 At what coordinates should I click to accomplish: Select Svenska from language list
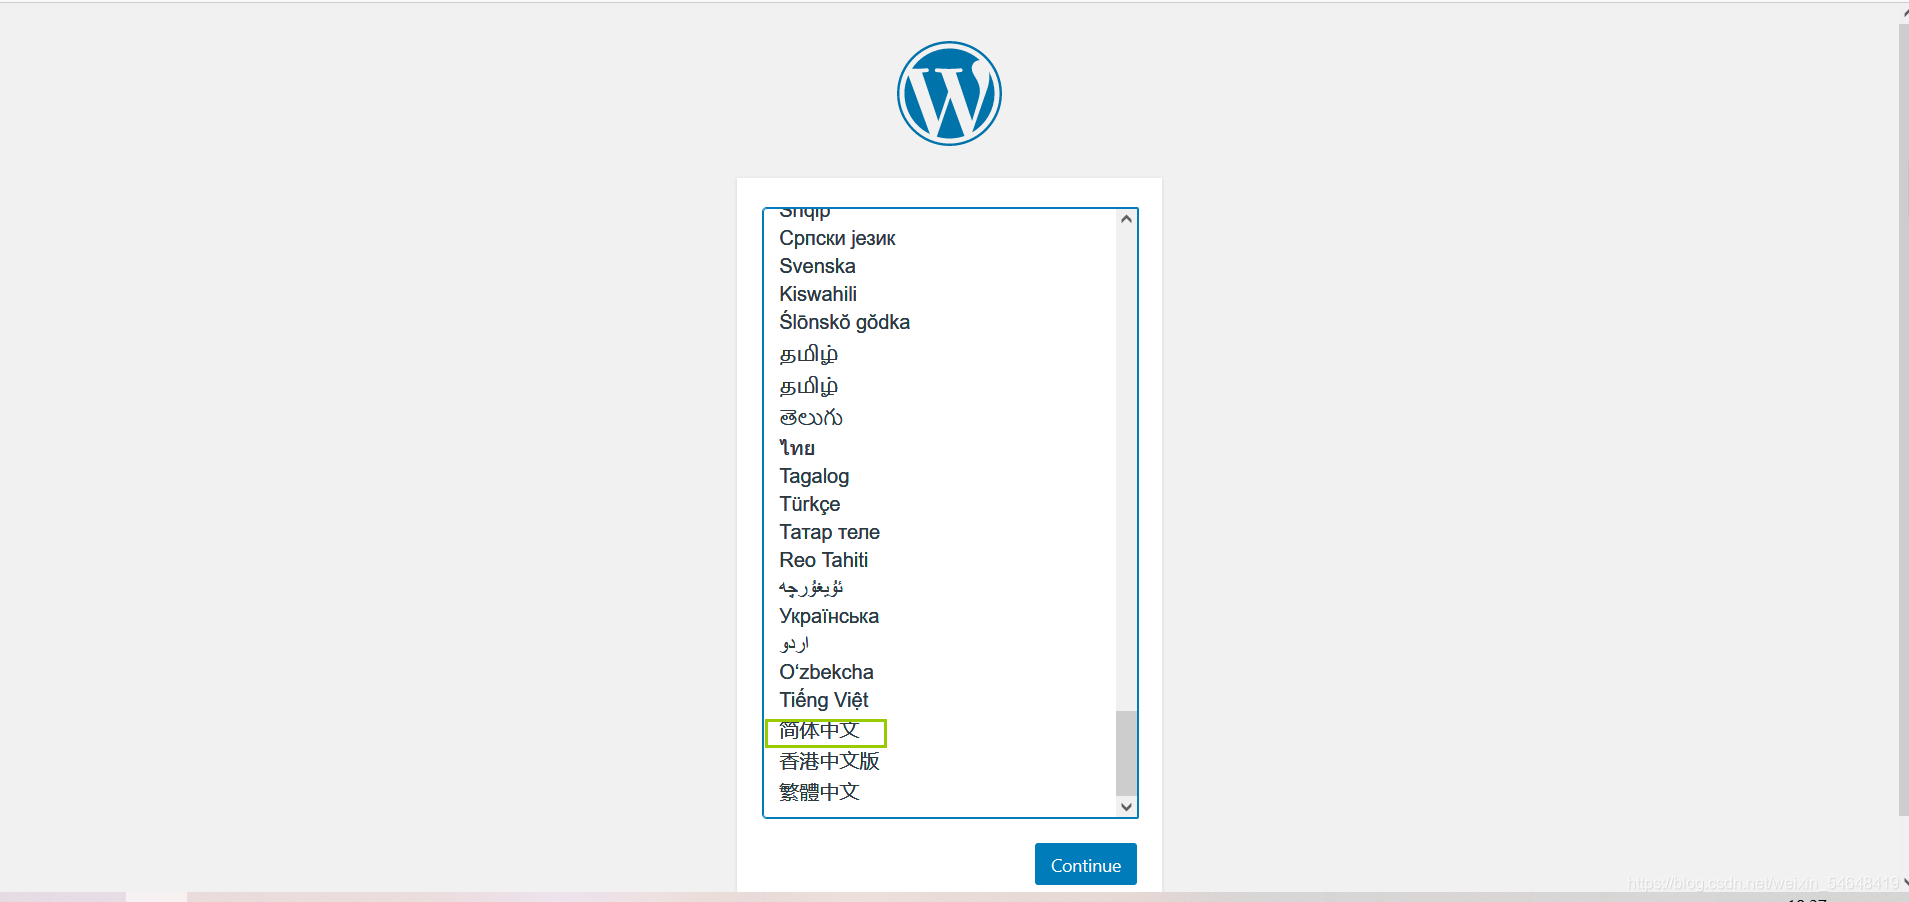point(817,266)
